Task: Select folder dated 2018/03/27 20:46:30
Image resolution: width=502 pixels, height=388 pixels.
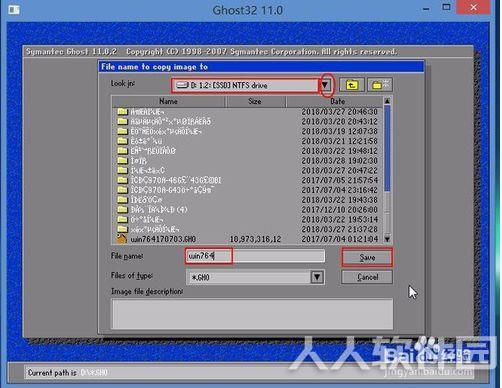Action: pyautogui.click(x=247, y=111)
